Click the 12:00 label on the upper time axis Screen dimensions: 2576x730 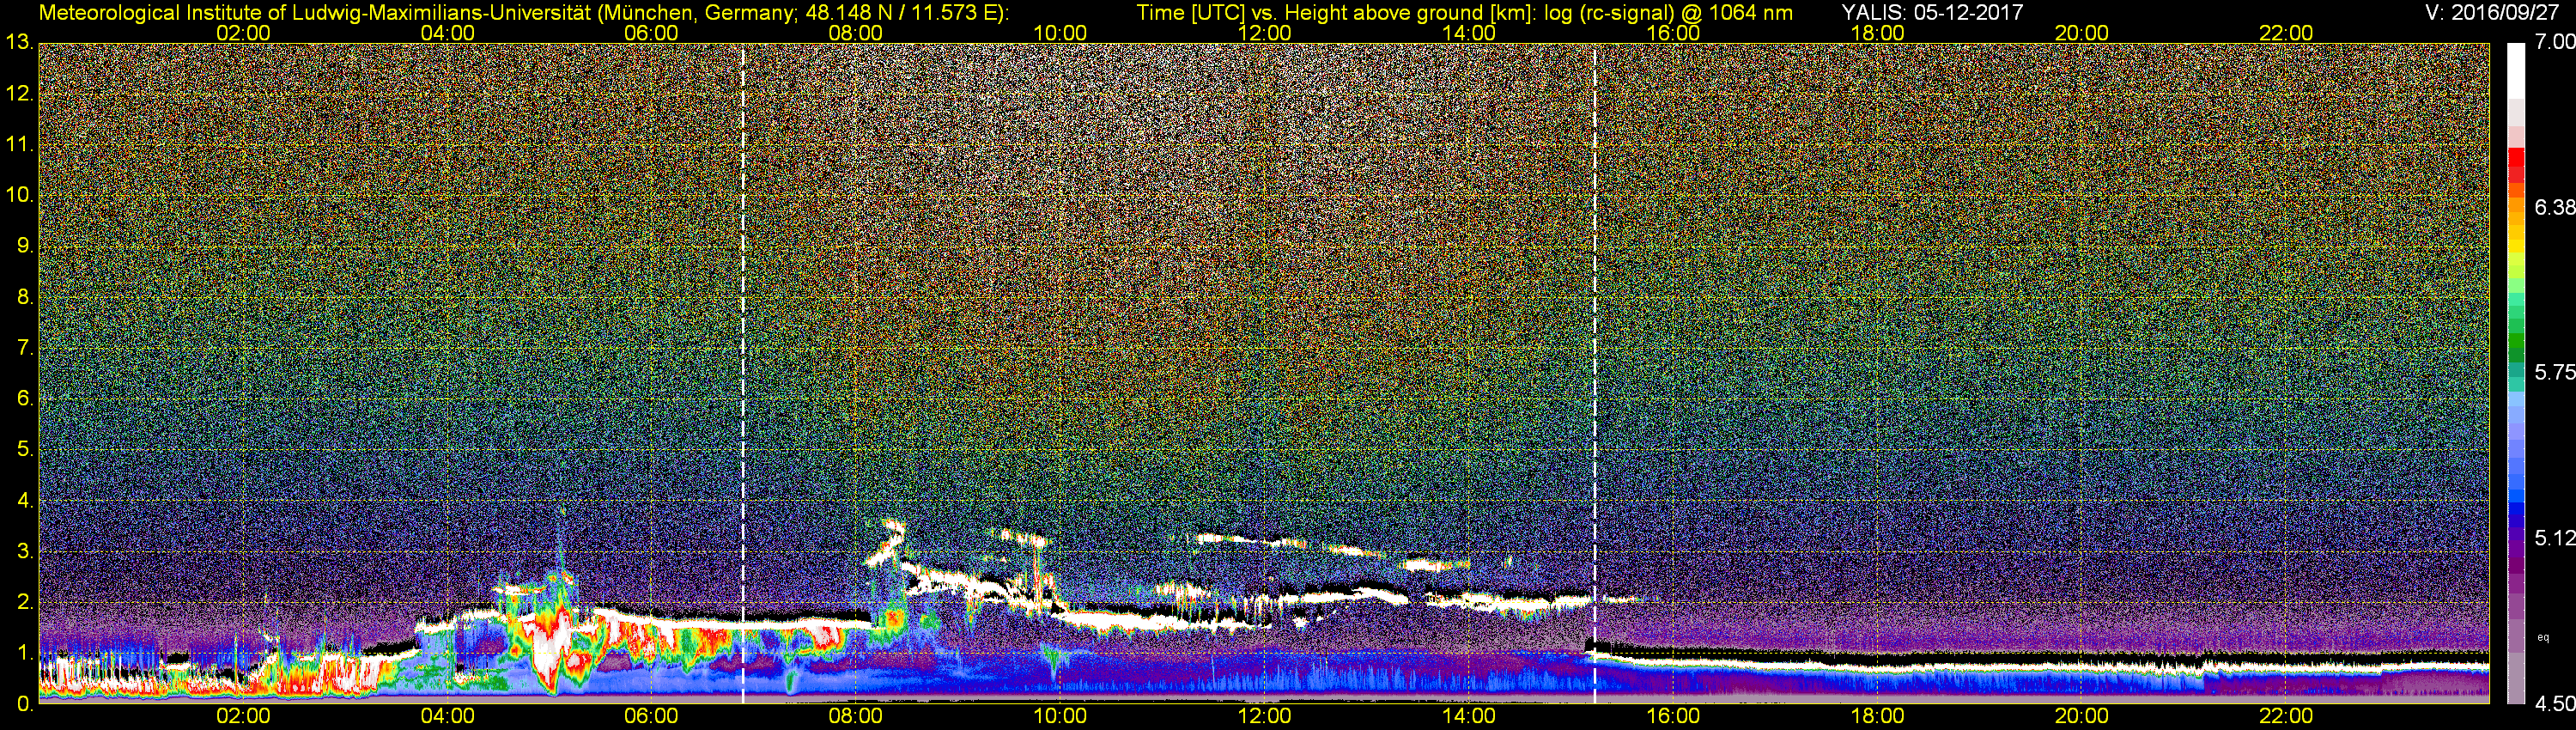1264,33
